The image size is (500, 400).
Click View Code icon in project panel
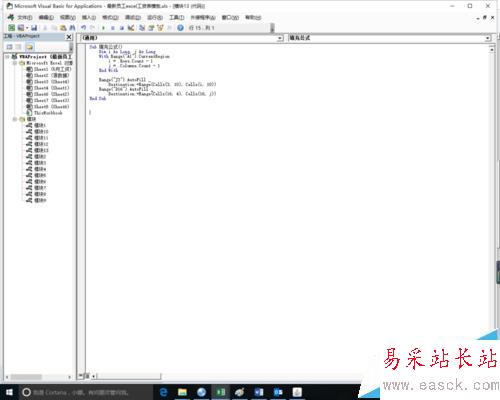tap(10, 47)
